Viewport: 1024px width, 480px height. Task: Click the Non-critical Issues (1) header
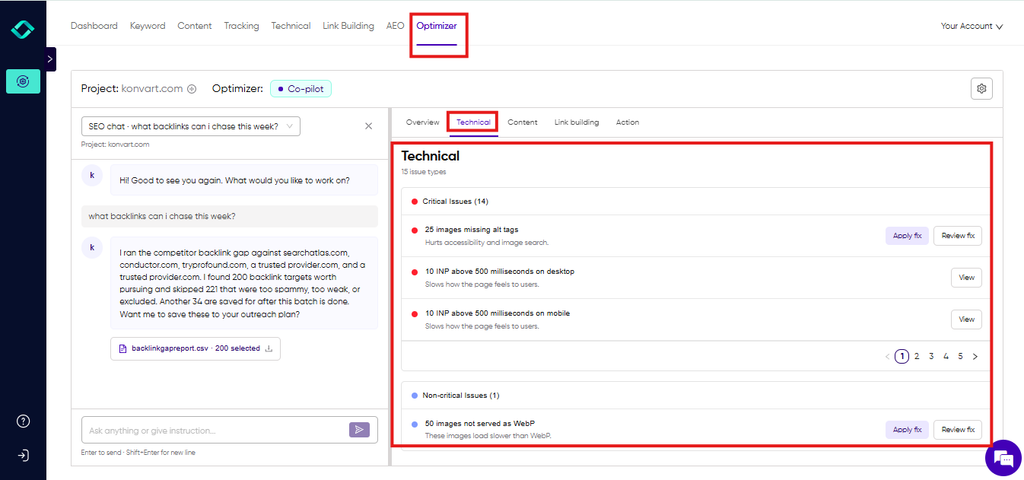[x=461, y=396]
